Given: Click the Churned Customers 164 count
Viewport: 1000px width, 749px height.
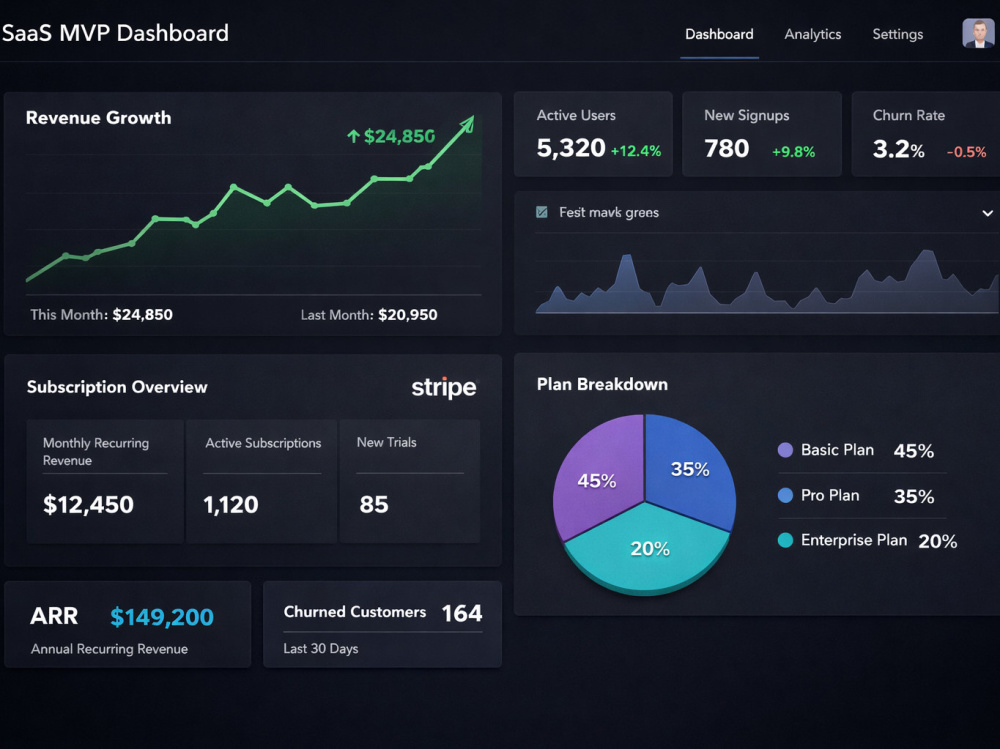Looking at the screenshot, I should pos(462,613).
